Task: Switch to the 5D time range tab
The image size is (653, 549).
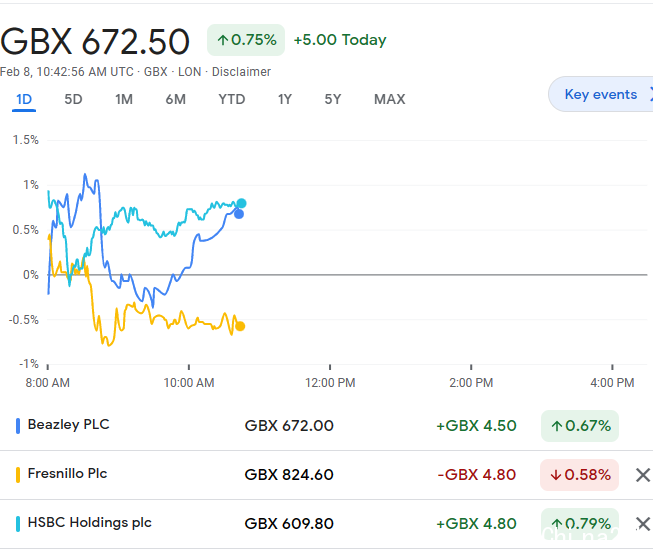Action: (74, 99)
